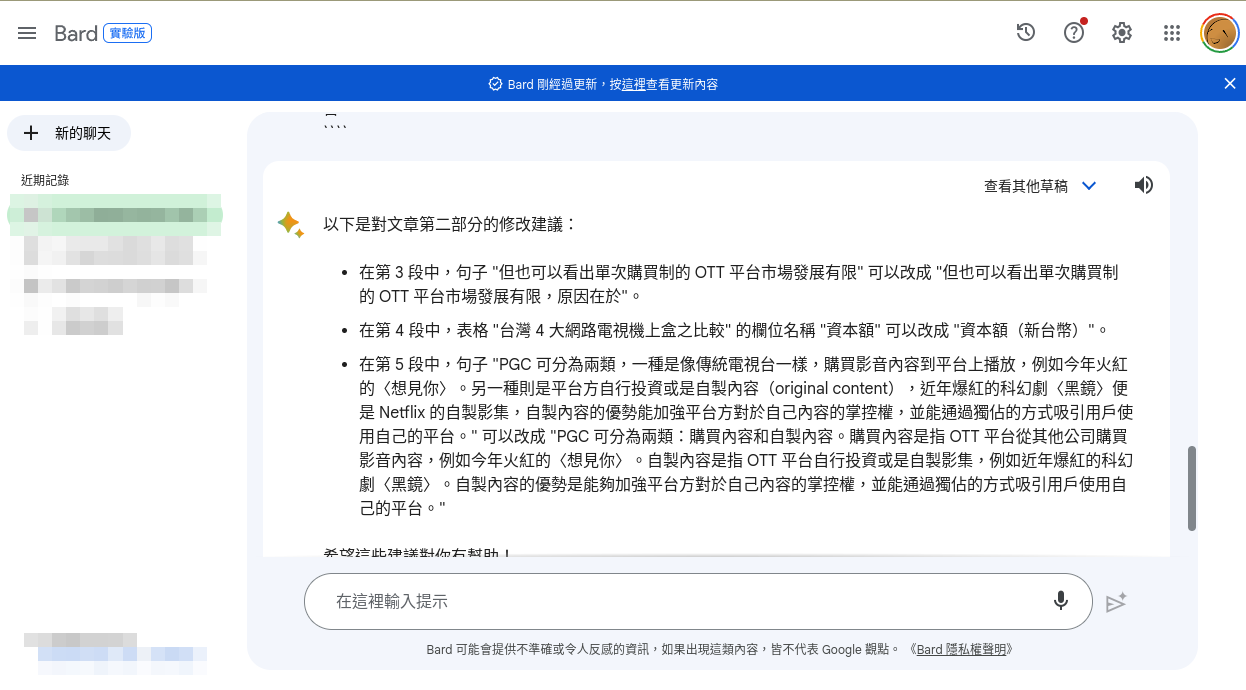Submit prompt with send icon
This screenshot has height=690, width=1246.
coord(1116,603)
